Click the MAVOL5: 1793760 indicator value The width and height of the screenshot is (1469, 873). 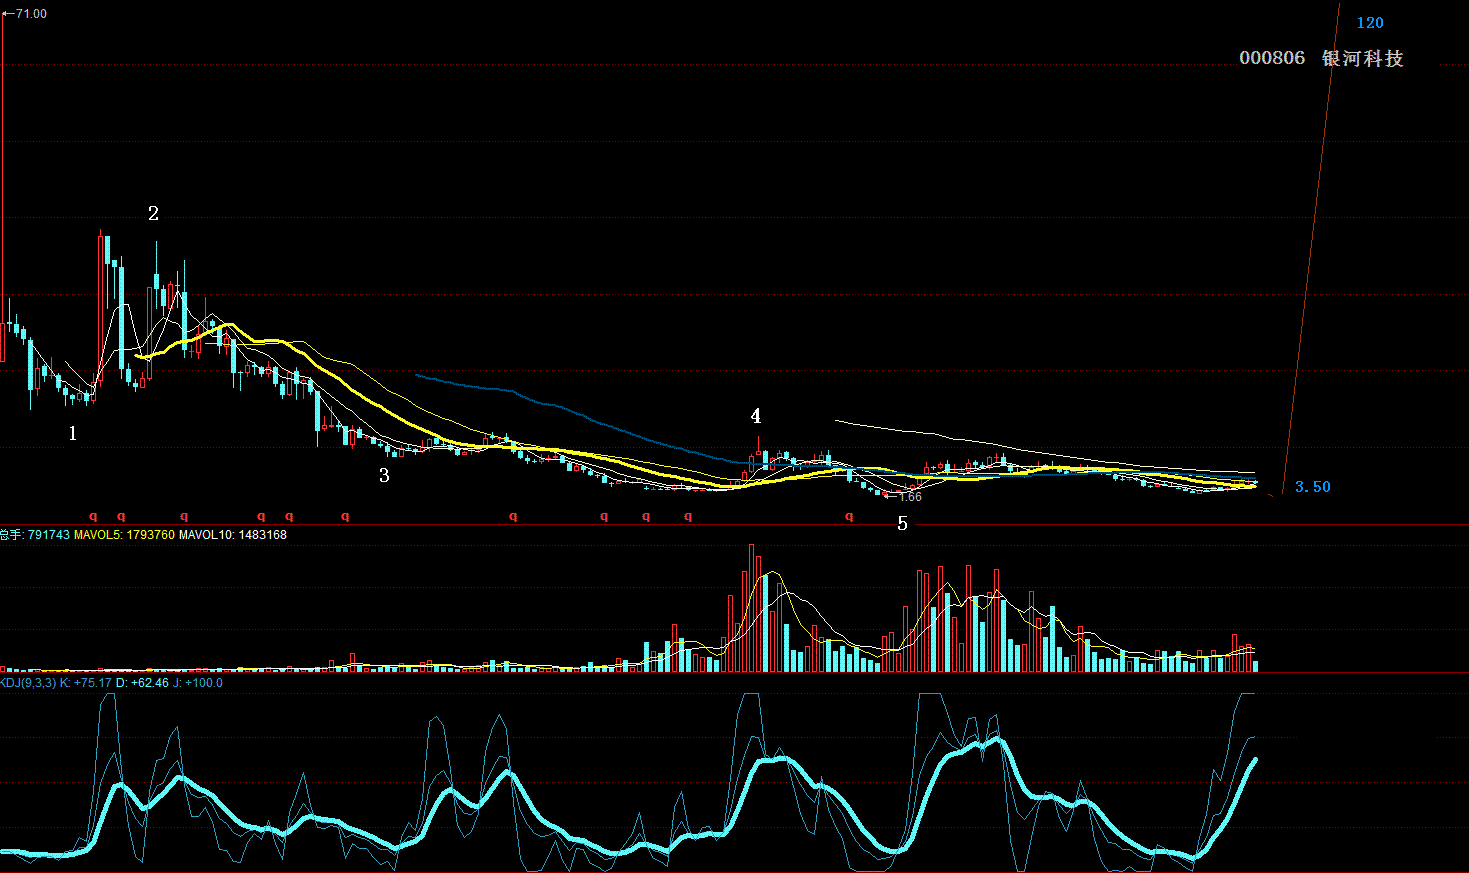[124, 535]
